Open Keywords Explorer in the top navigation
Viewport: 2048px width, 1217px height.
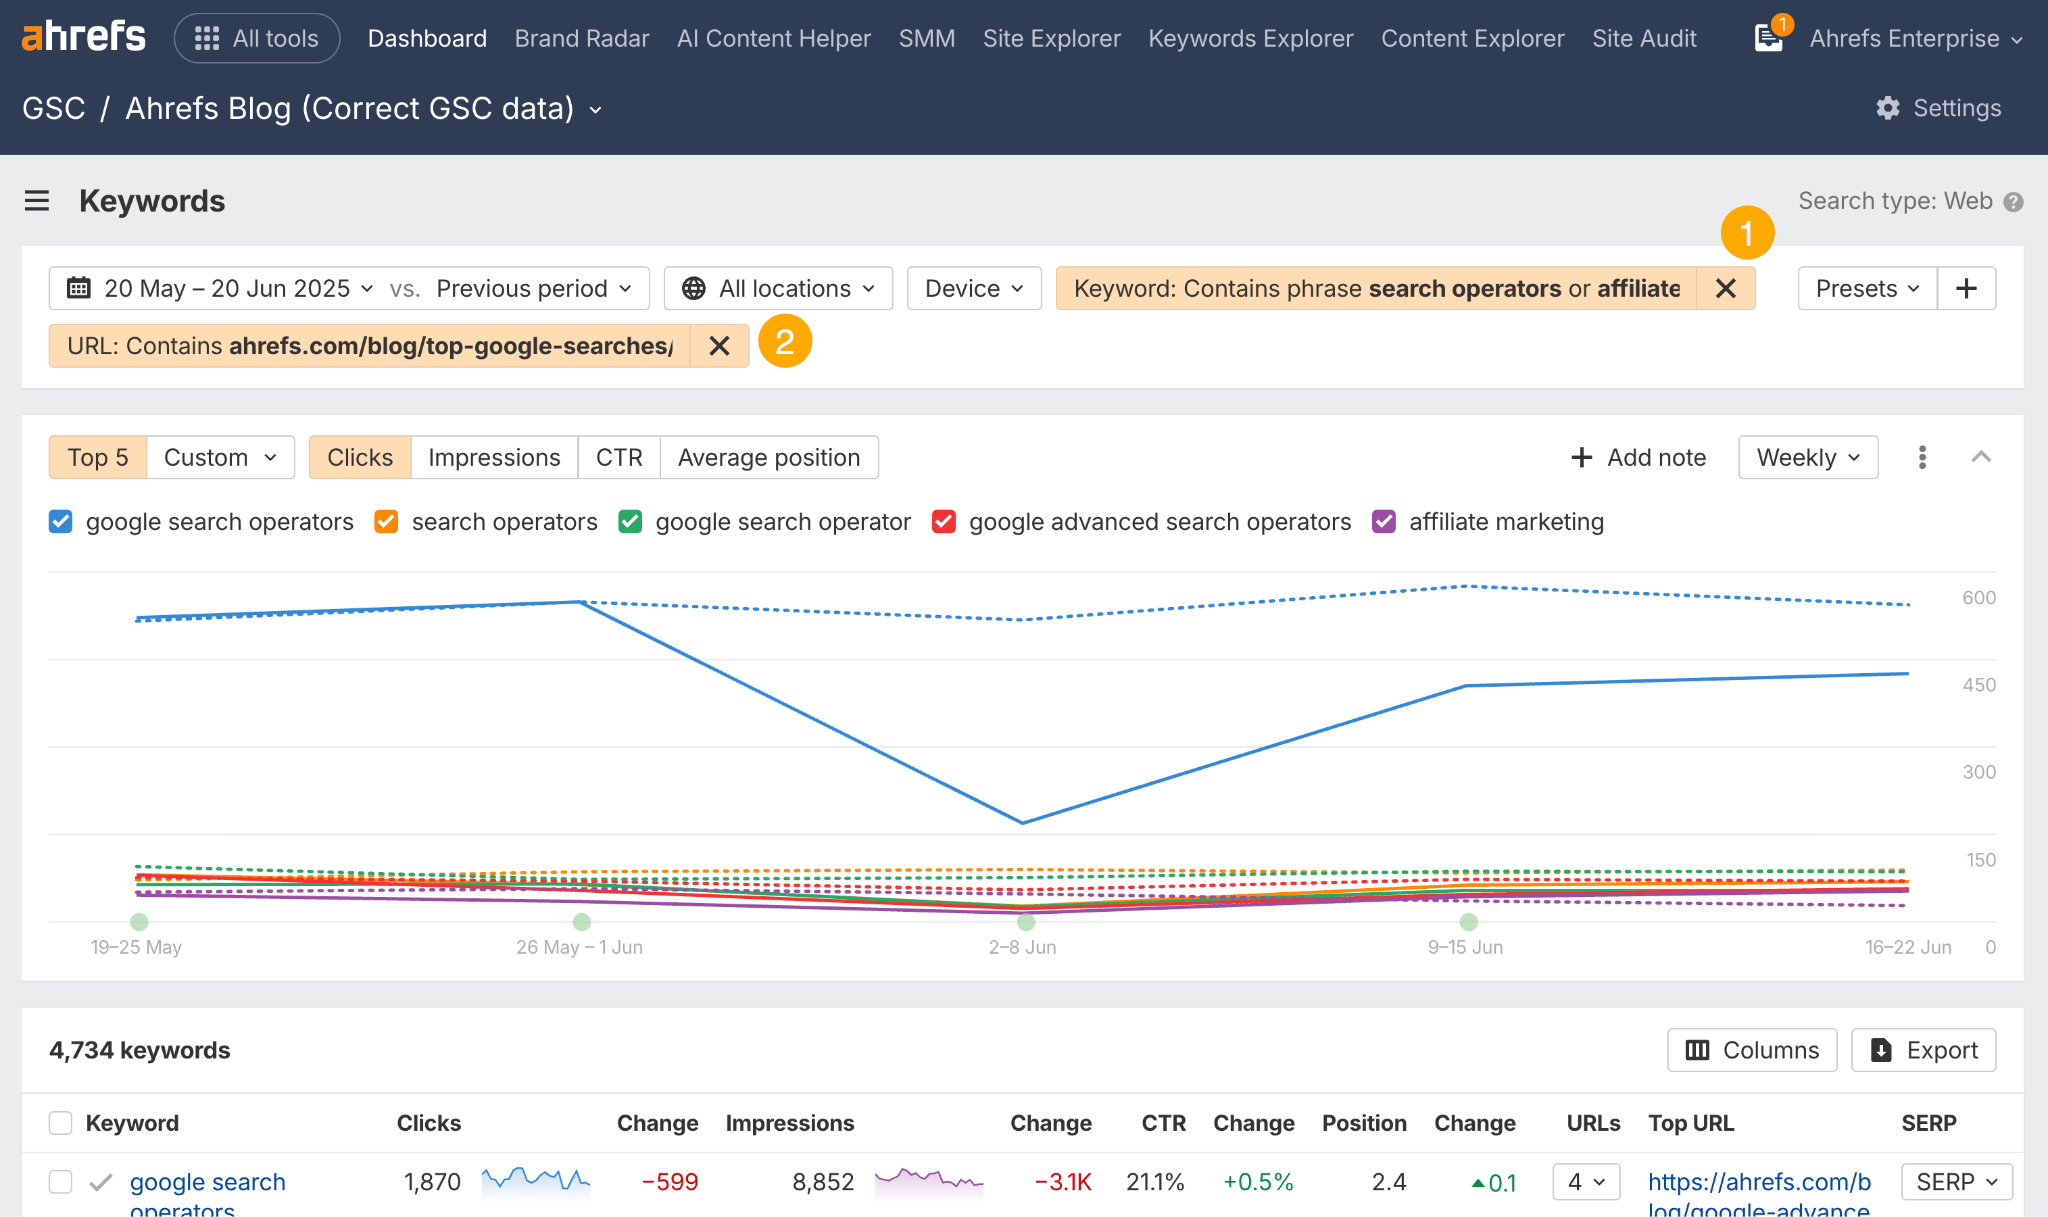1250,38
